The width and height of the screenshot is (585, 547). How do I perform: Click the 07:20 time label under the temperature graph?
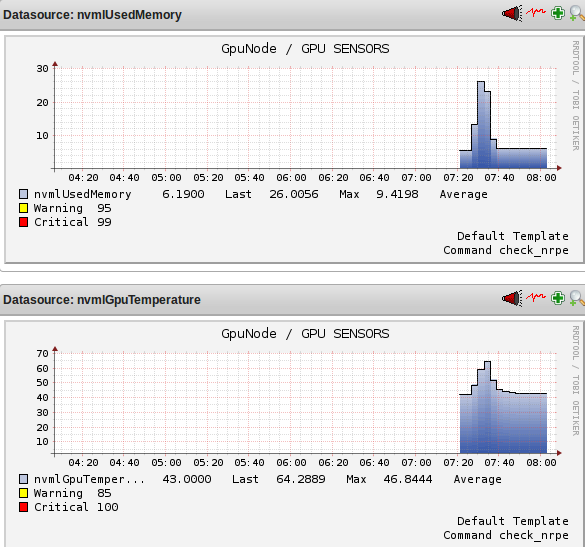click(x=458, y=463)
